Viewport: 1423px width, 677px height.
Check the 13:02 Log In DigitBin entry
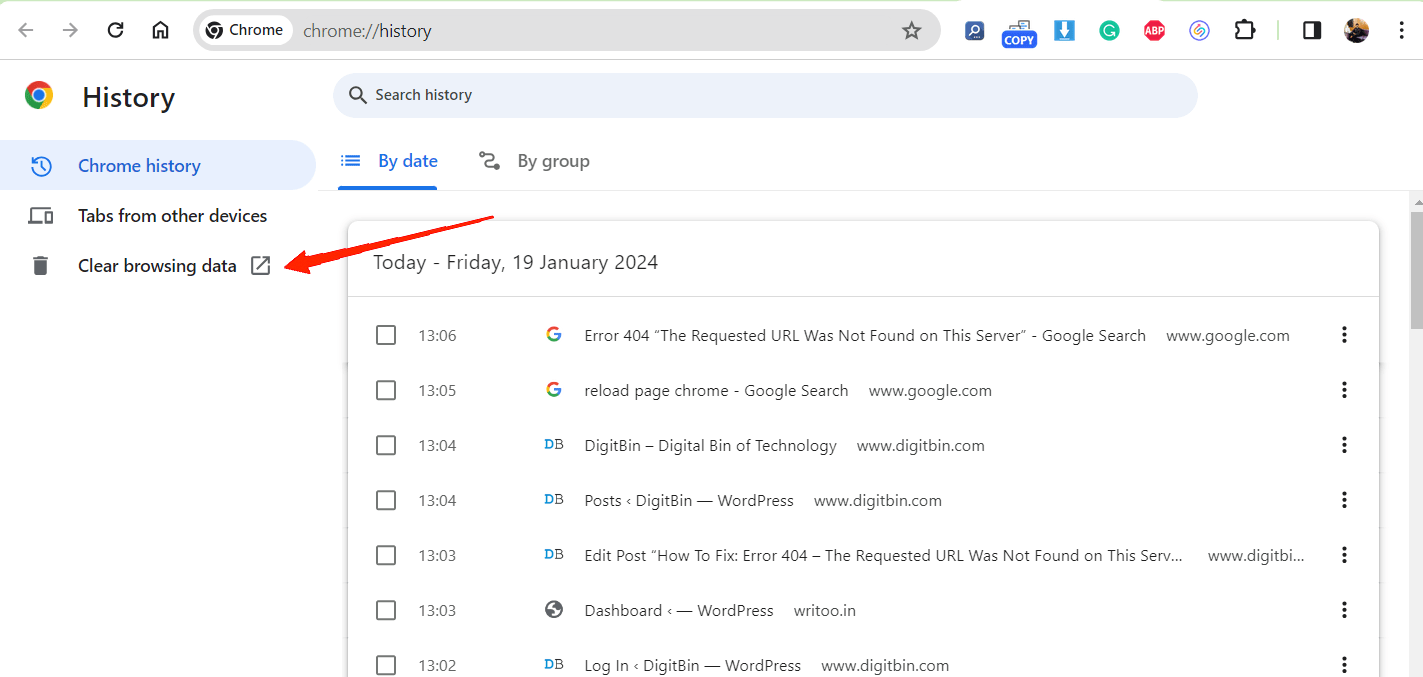click(386, 665)
